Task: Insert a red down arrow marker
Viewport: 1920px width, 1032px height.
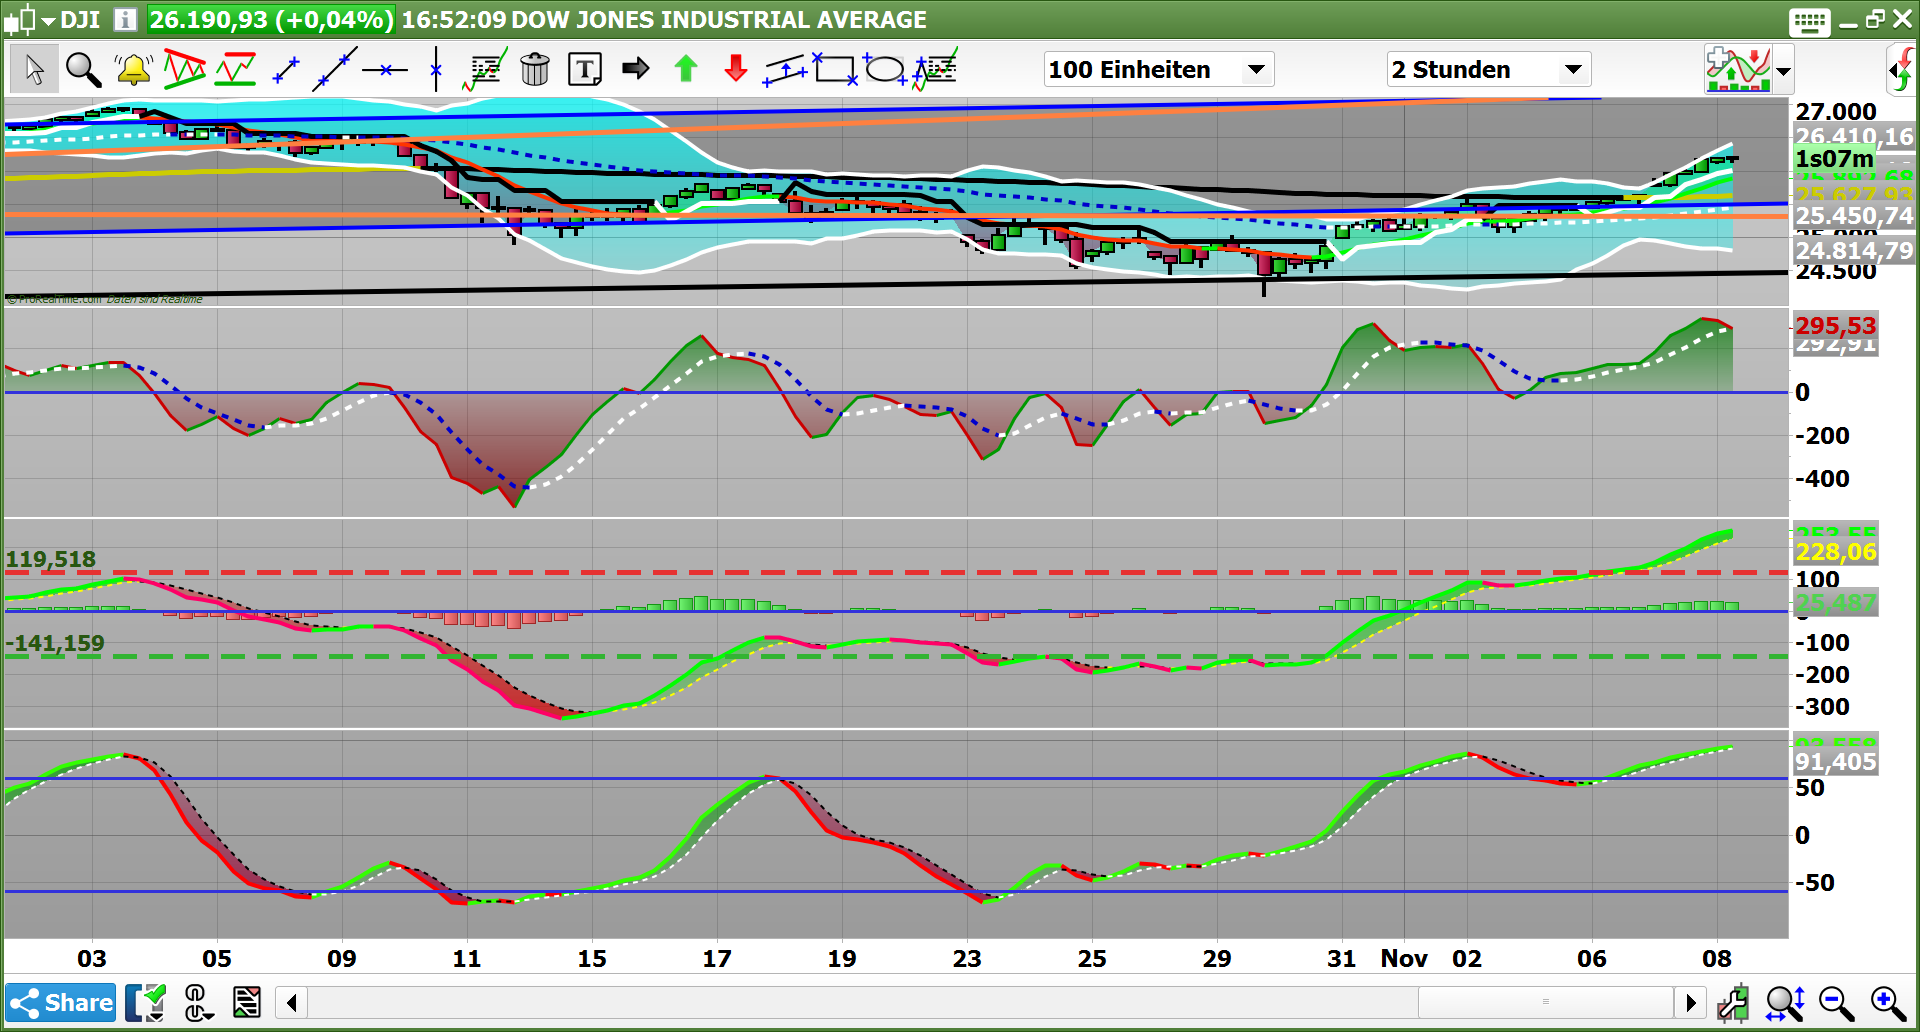Action: 736,70
